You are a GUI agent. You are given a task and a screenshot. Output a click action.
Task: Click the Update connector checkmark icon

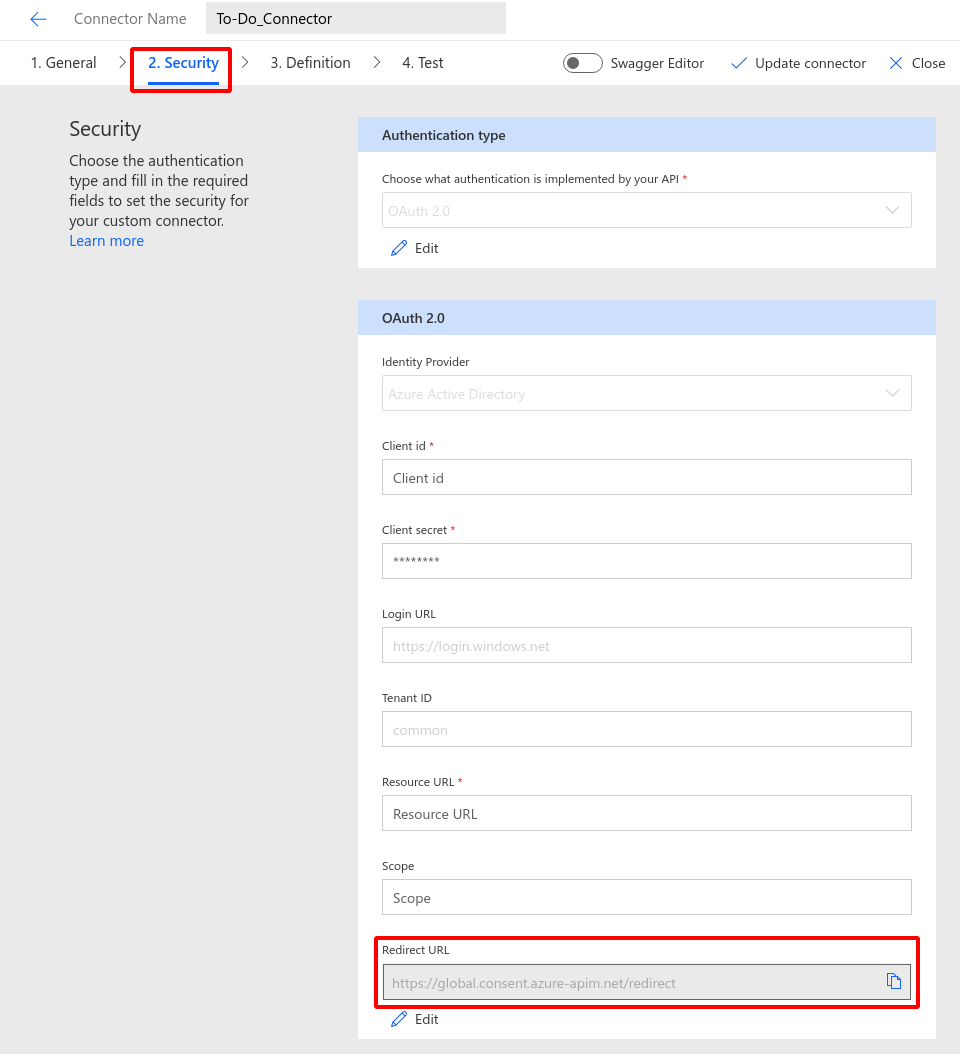pyautogui.click(x=739, y=63)
